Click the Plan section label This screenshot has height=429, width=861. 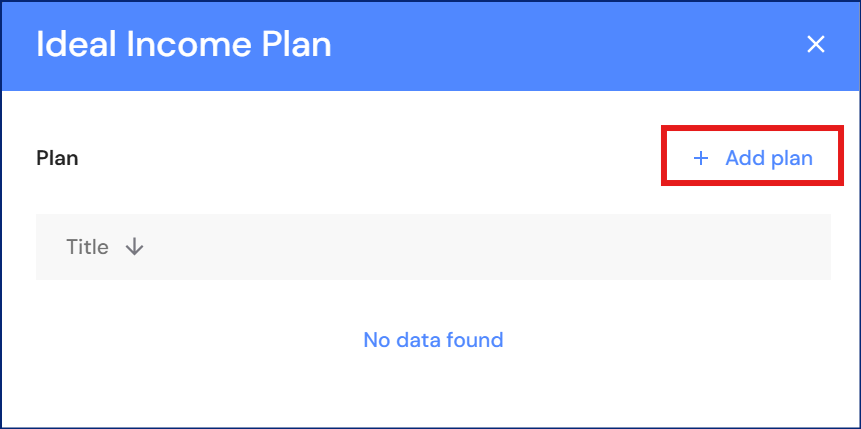click(x=57, y=158)
